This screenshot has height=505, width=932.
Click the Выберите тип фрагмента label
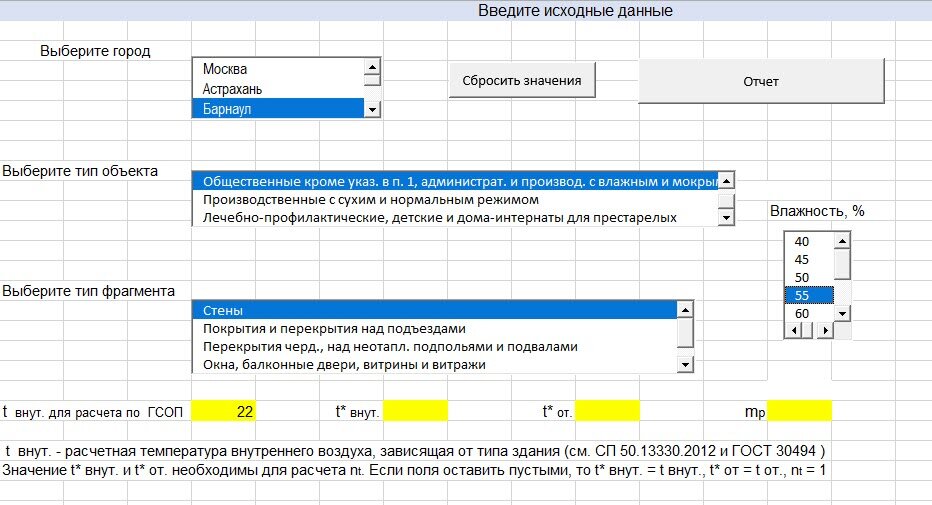89,291
